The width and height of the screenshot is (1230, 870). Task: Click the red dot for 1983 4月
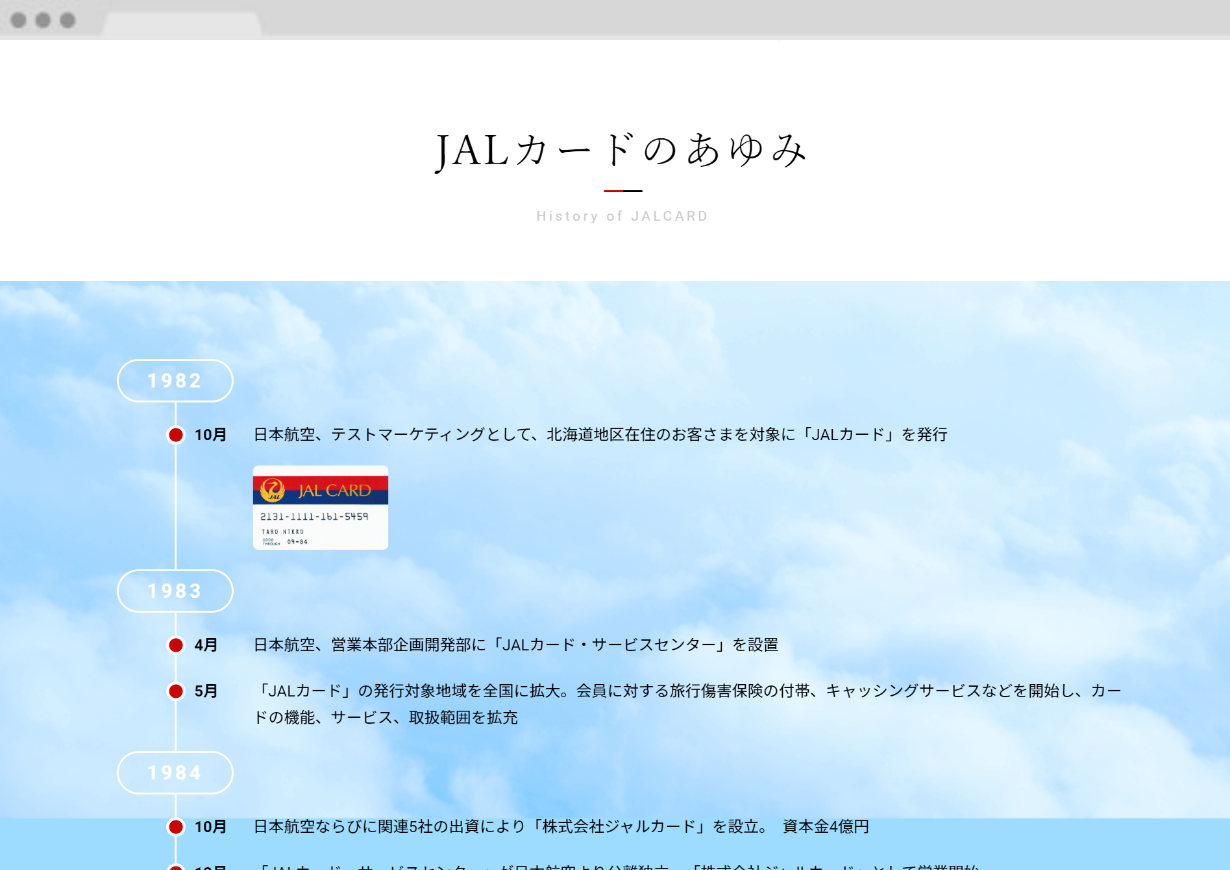pos(176,645)
